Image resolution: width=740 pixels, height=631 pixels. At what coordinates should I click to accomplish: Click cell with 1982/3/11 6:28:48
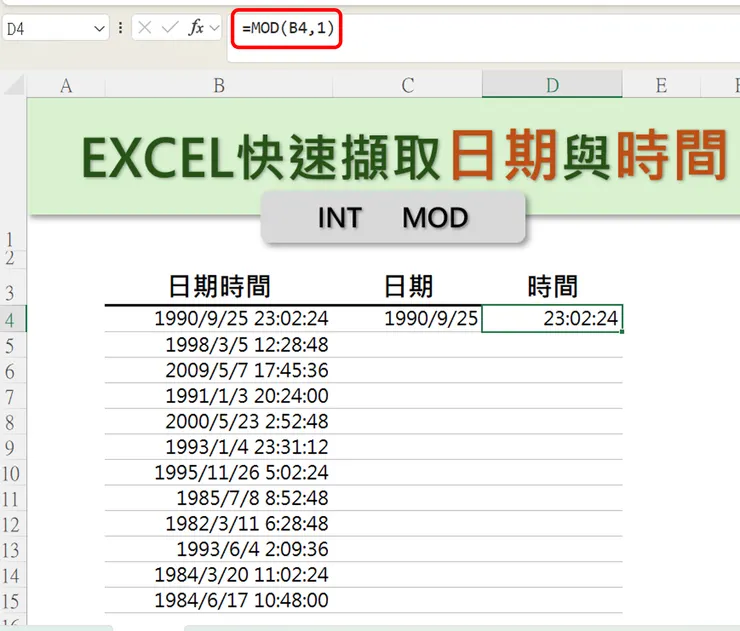click(219, 523)
